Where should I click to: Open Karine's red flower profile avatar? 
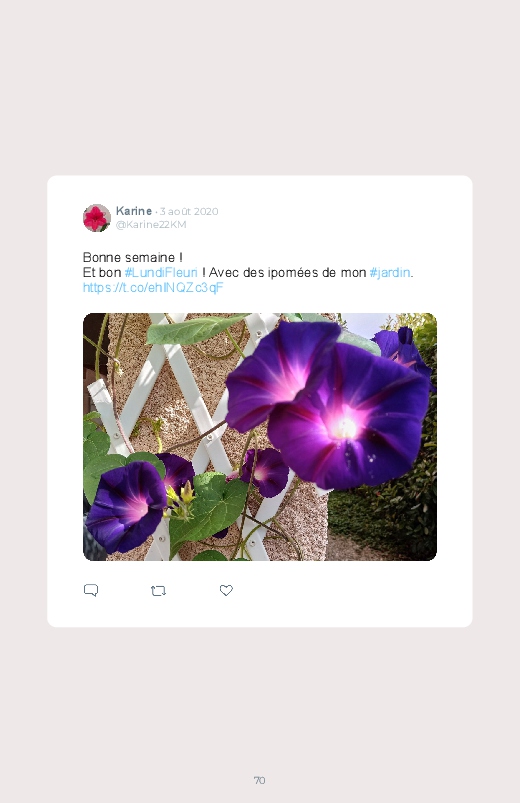[97, 218]
